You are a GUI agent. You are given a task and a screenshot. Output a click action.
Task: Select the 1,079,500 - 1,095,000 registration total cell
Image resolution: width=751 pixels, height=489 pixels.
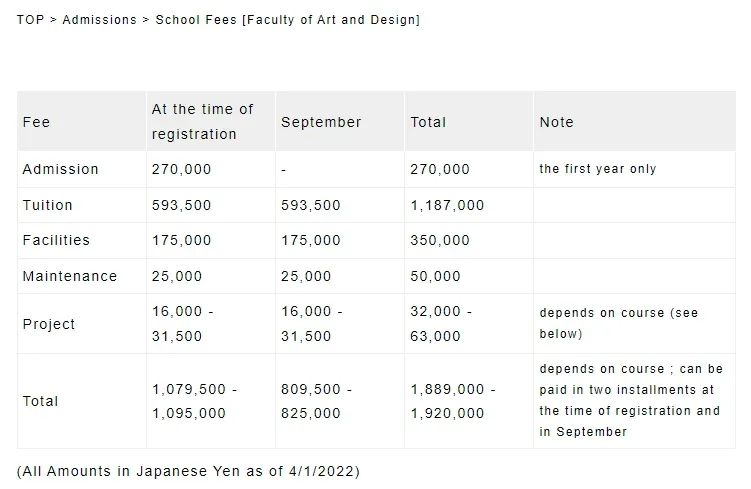[x=194, y=401]
